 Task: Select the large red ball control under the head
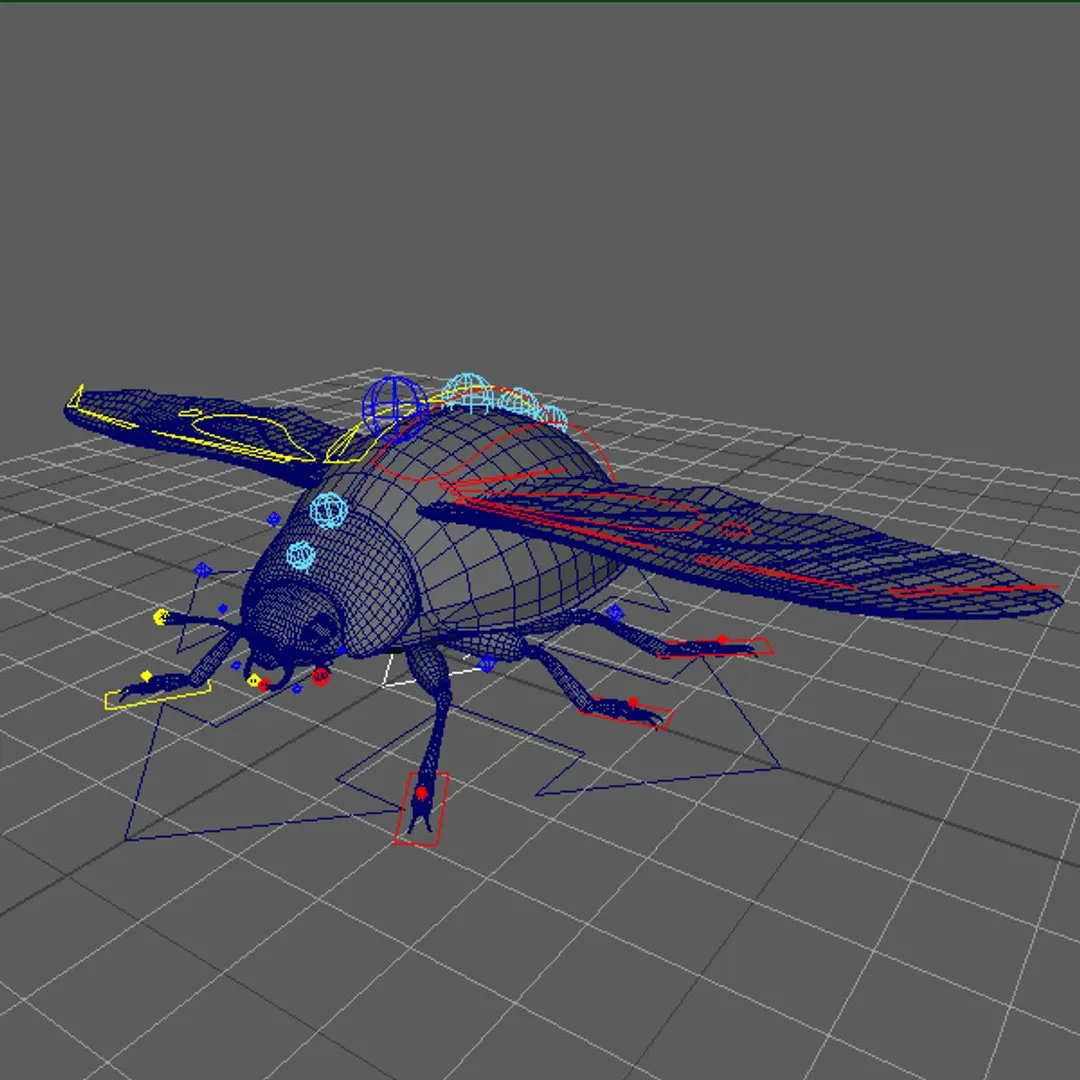(x=320, y=676)
